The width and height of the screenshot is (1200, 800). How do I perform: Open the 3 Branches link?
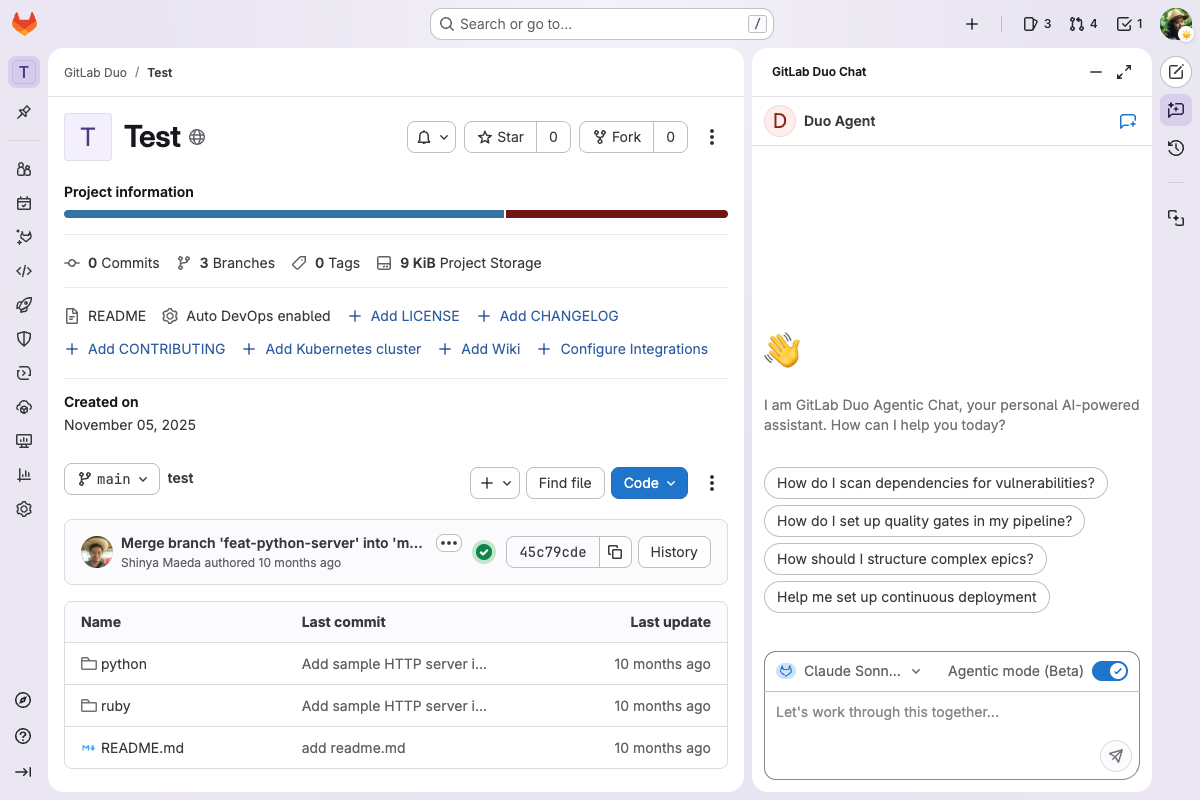226,263
